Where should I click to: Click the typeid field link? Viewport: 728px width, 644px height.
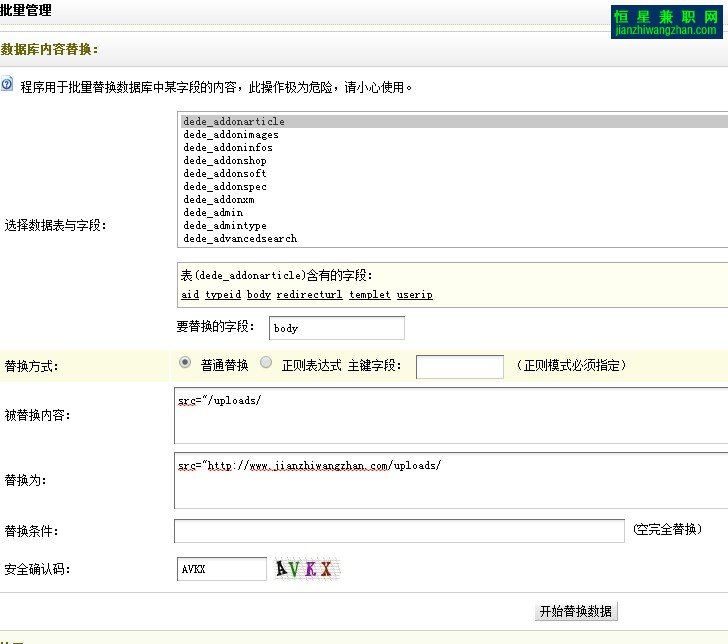coord(222,295)
